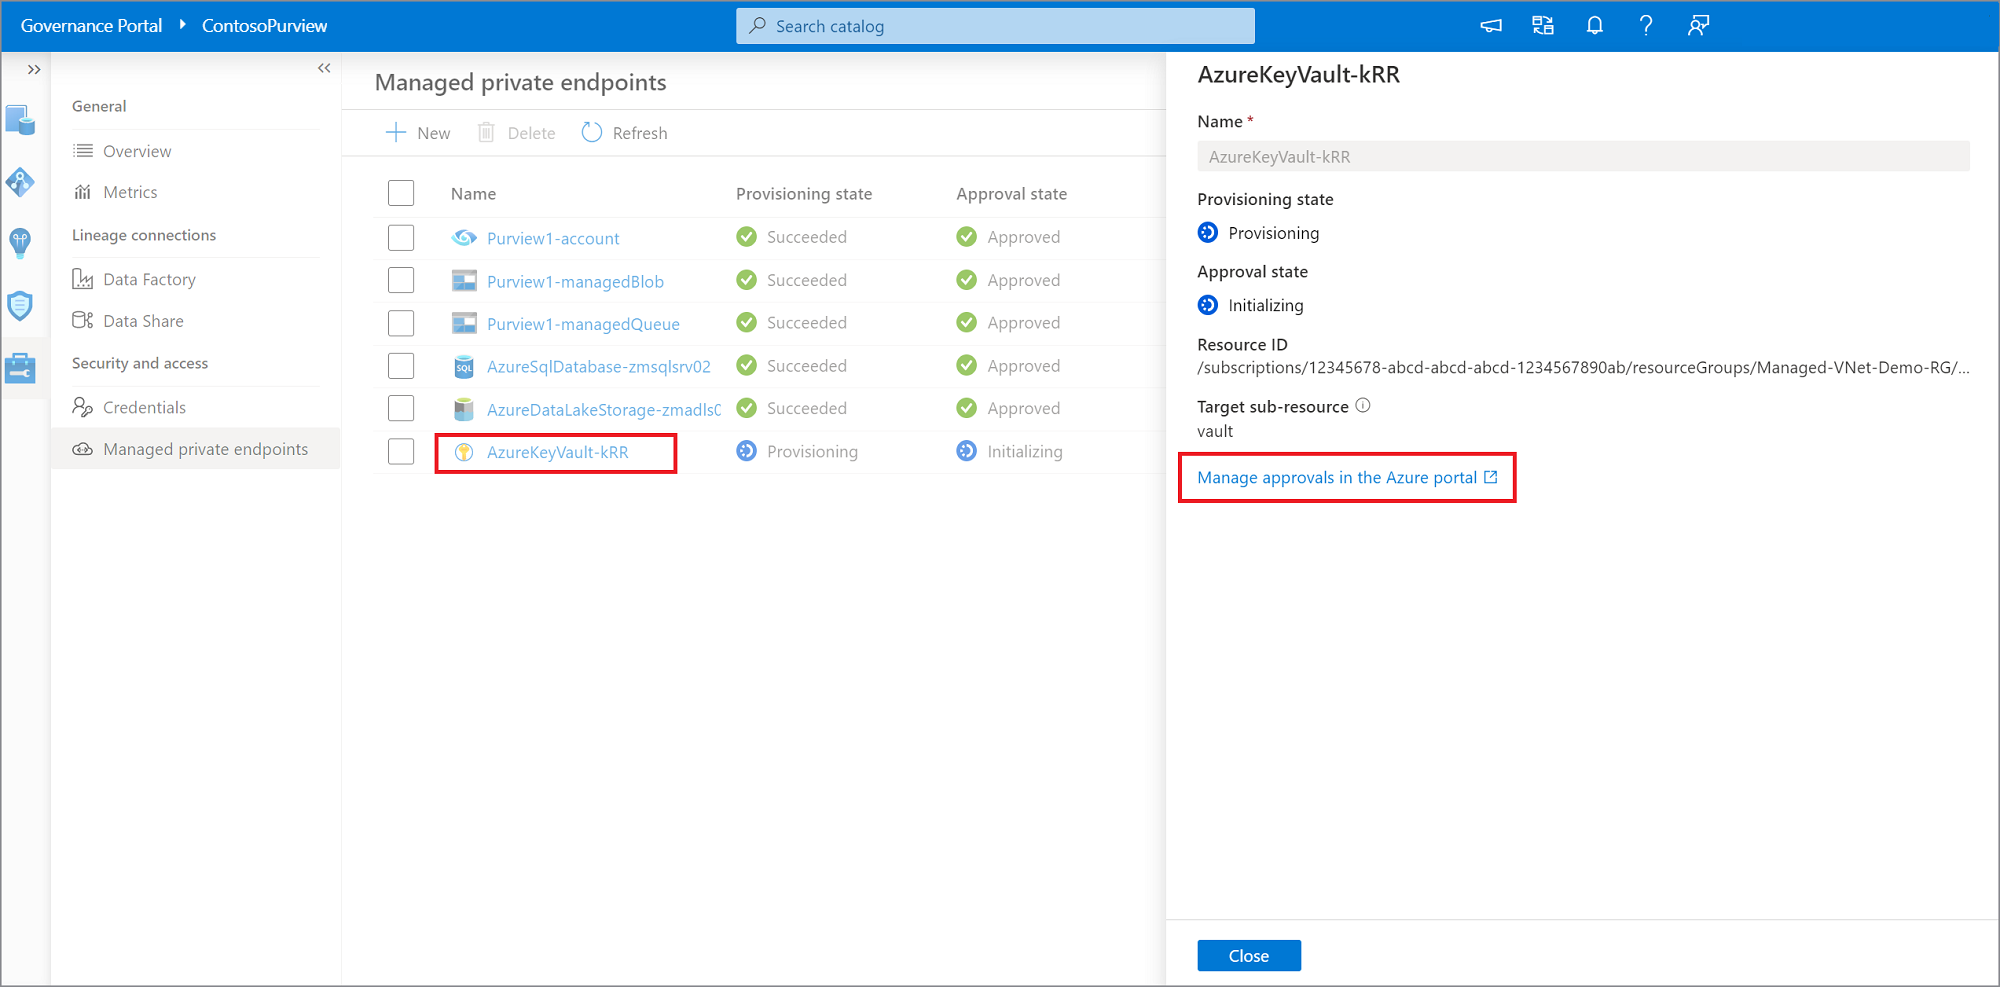Open the feedback person icon in header

(1698, 26)
